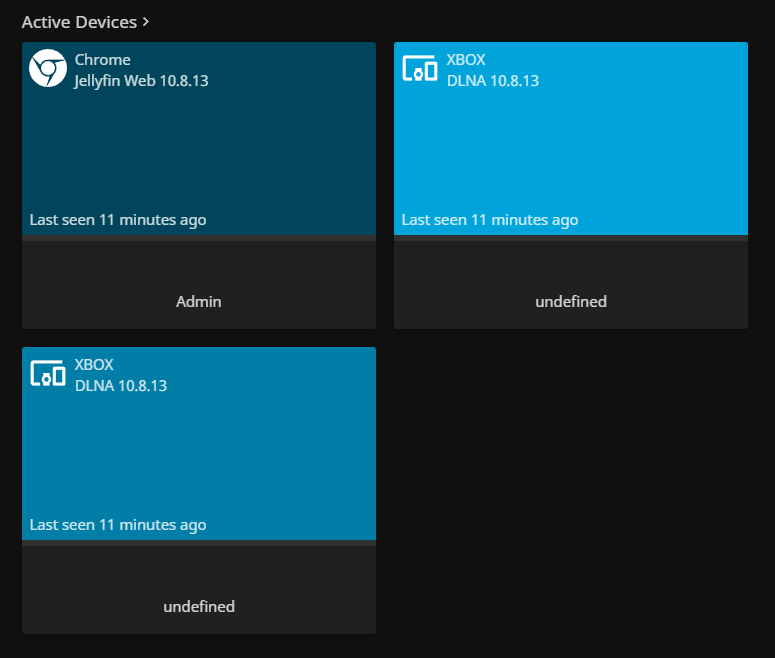
Task: Expand the chevron next to Active Devices
Action: coord(146,21)
